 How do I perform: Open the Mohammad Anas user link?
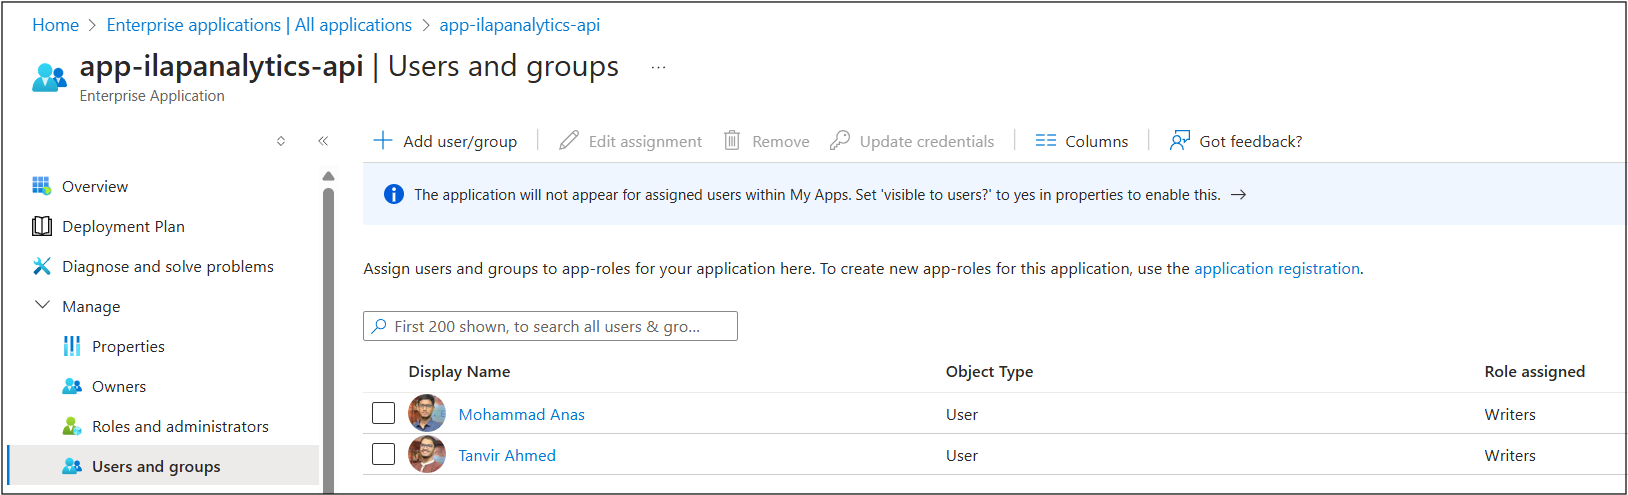pyautogui.click(x=521, y=414)
